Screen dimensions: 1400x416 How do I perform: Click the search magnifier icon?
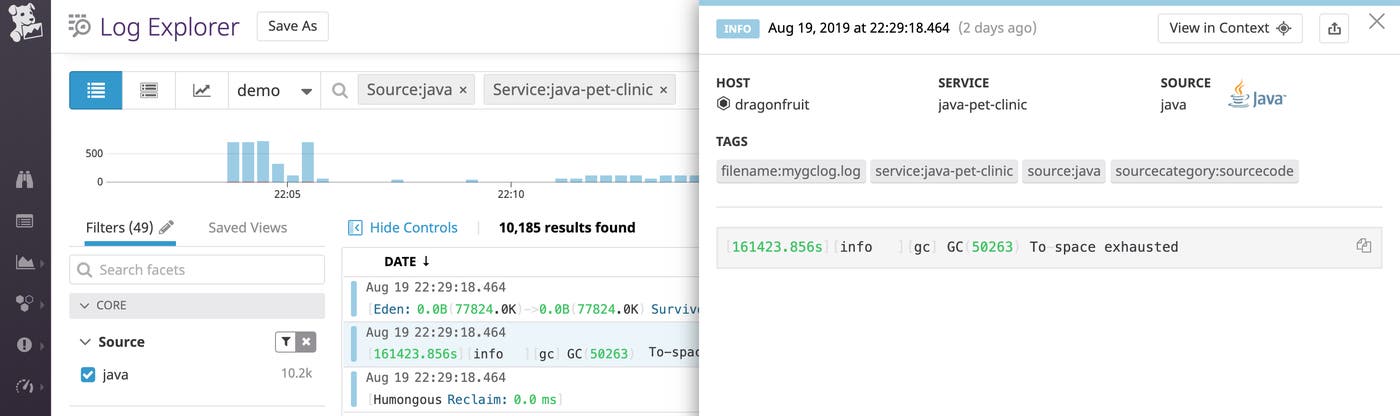click(340, 91)
